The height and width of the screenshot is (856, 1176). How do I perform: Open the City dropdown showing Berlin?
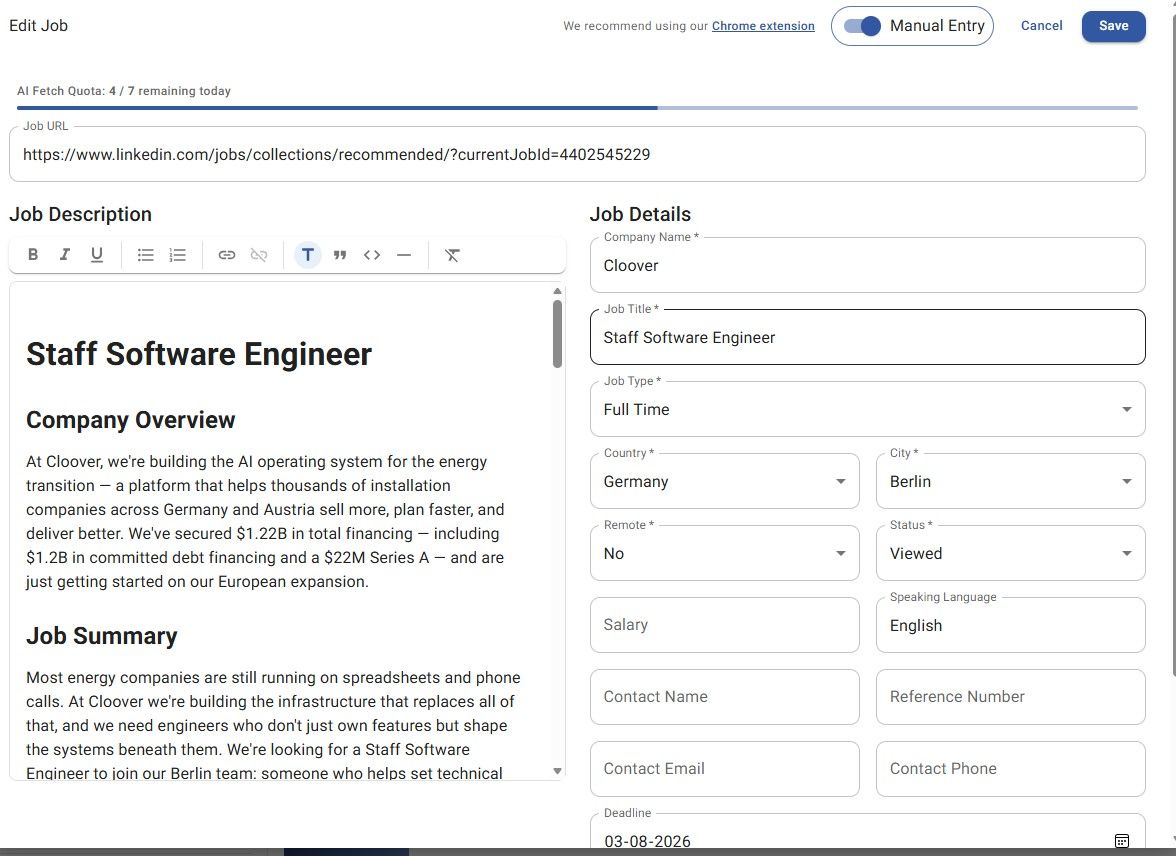pyautogui.click(x=1010, y=482)
